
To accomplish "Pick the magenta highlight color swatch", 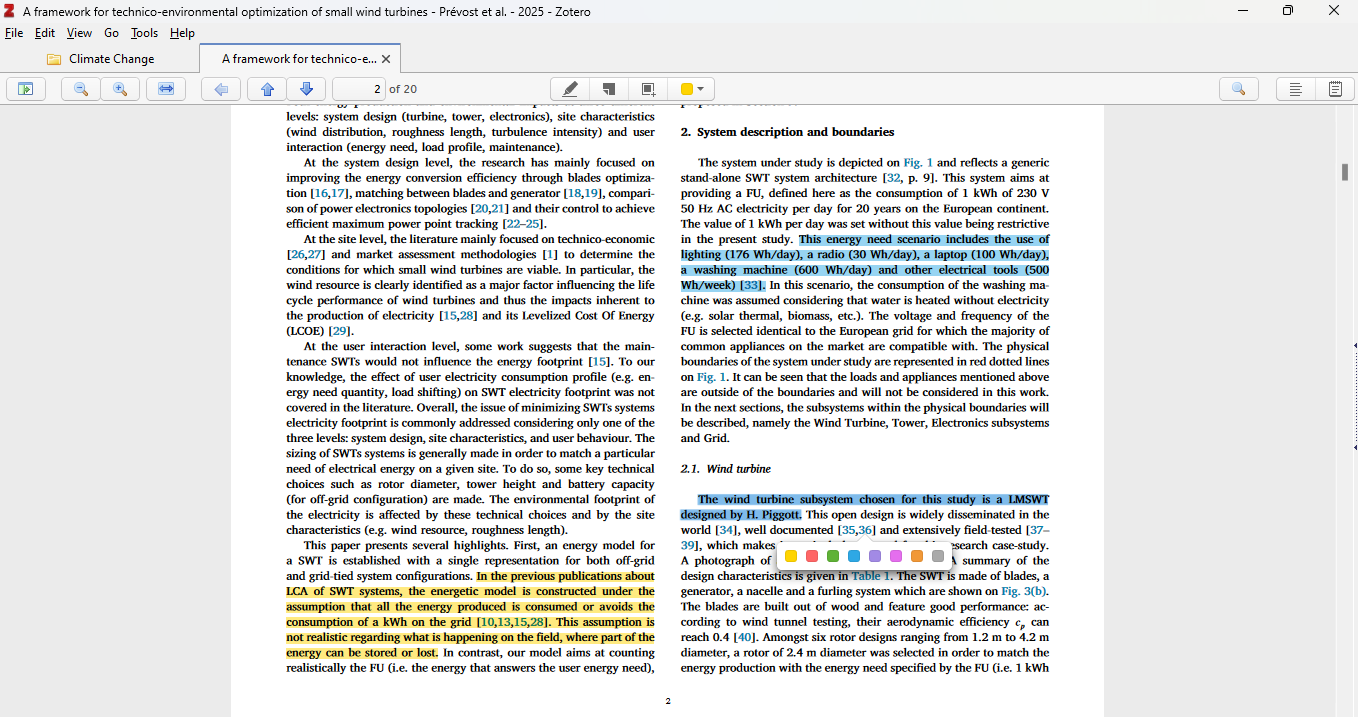I will click(895, 556).
